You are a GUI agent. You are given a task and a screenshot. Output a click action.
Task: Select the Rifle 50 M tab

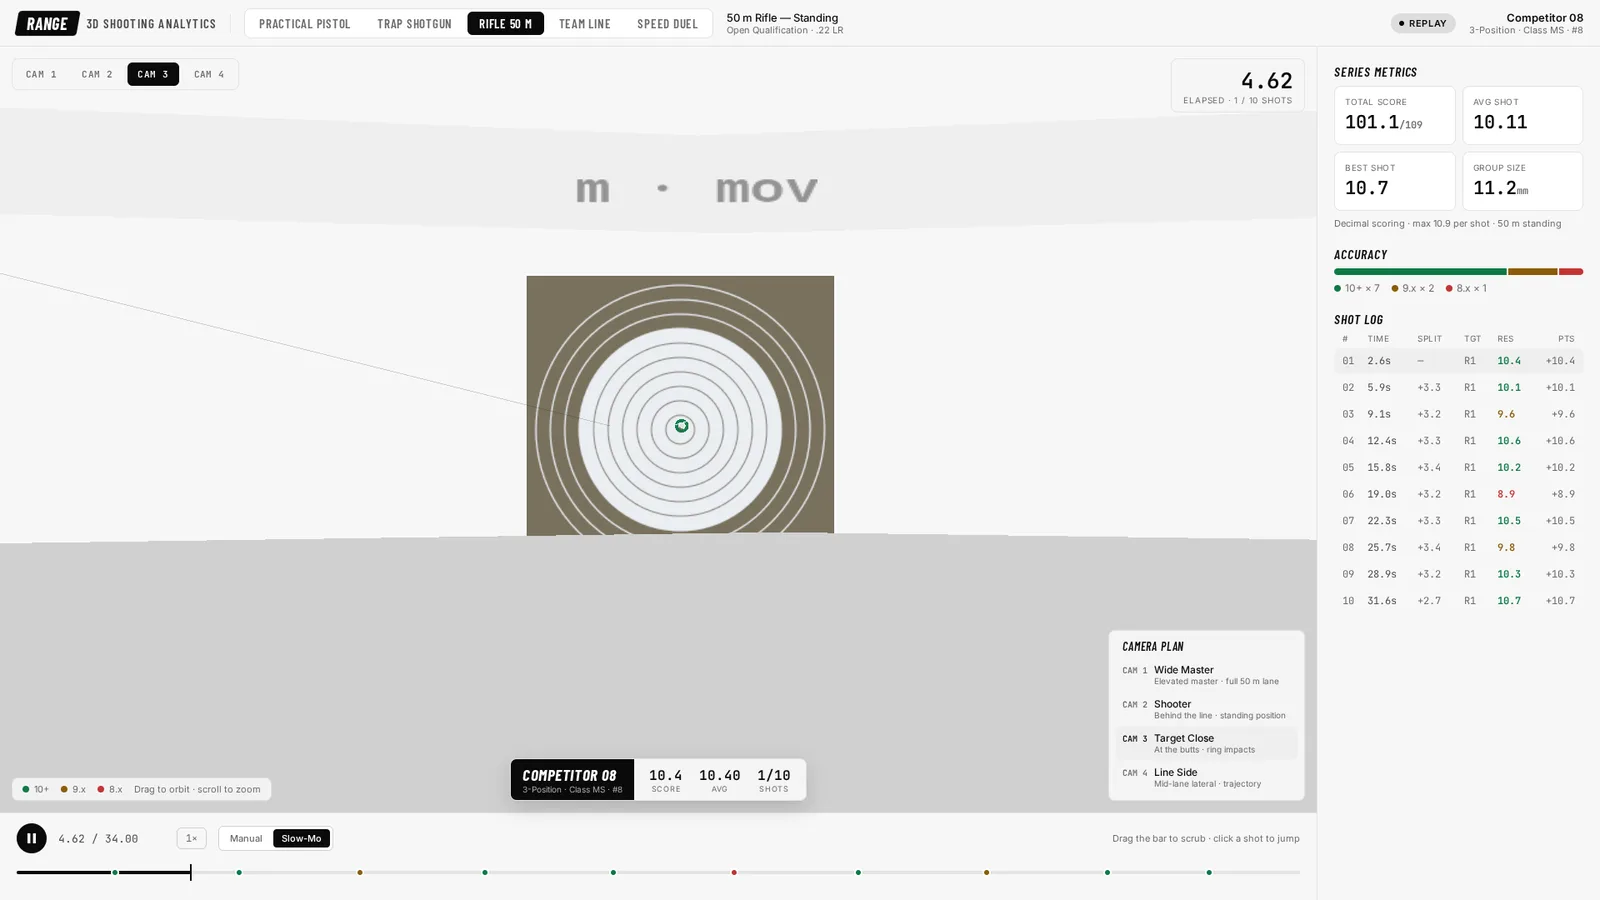pyautogui.click(x=505, y=23)
